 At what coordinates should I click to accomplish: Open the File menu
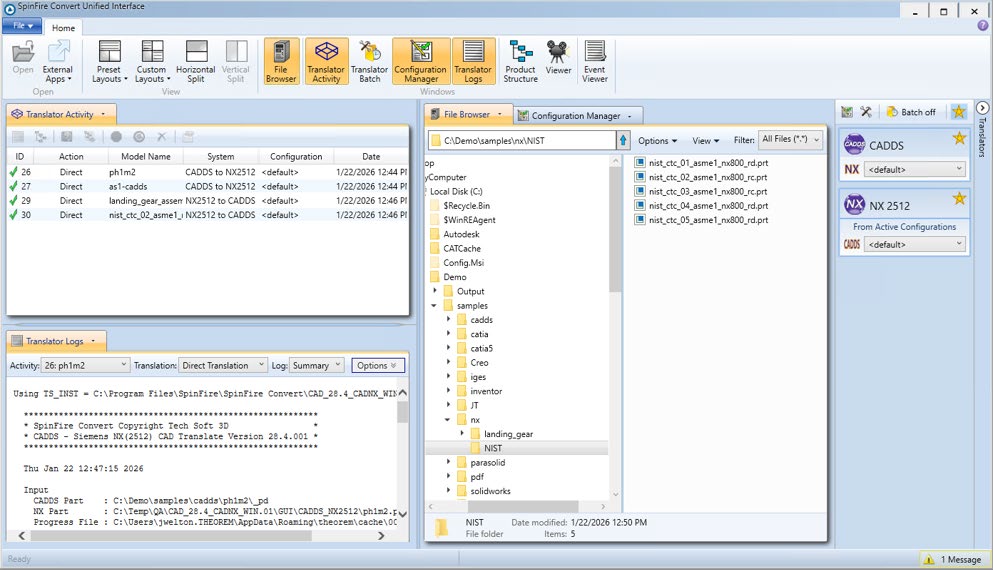[22, 25]
